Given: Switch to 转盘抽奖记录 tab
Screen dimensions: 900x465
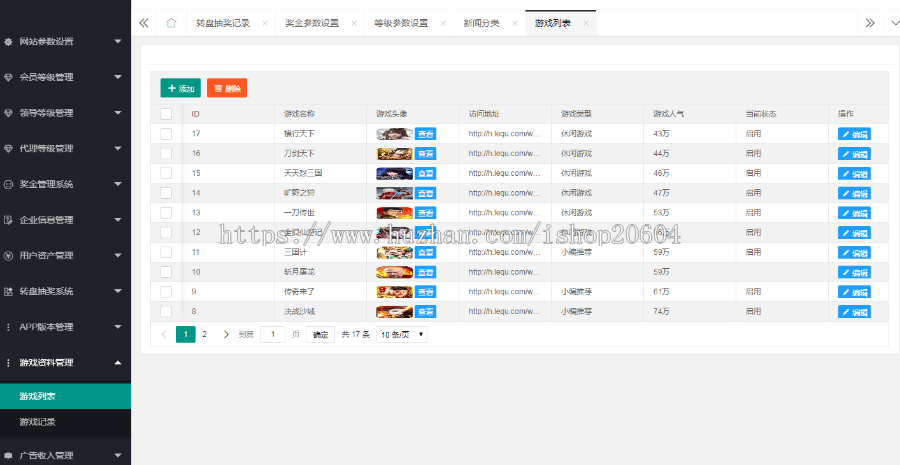Looking at the screenshot, I should 223,24.
